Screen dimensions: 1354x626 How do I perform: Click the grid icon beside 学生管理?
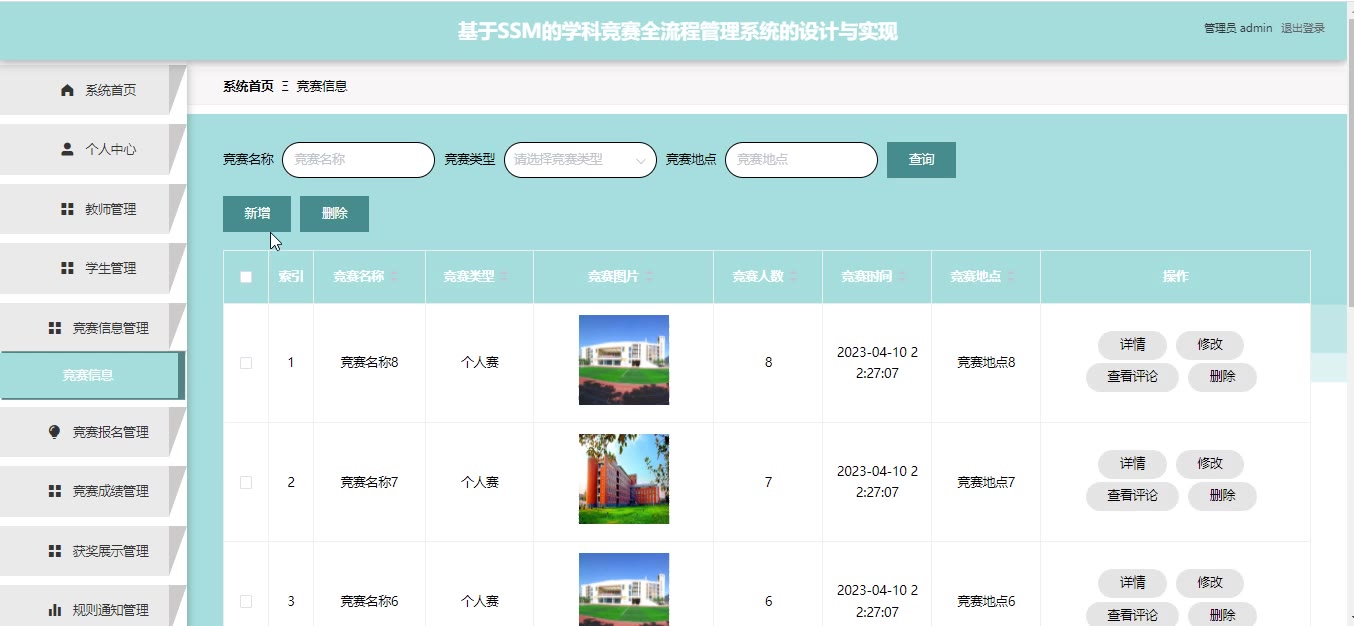(x=68, y=268)
